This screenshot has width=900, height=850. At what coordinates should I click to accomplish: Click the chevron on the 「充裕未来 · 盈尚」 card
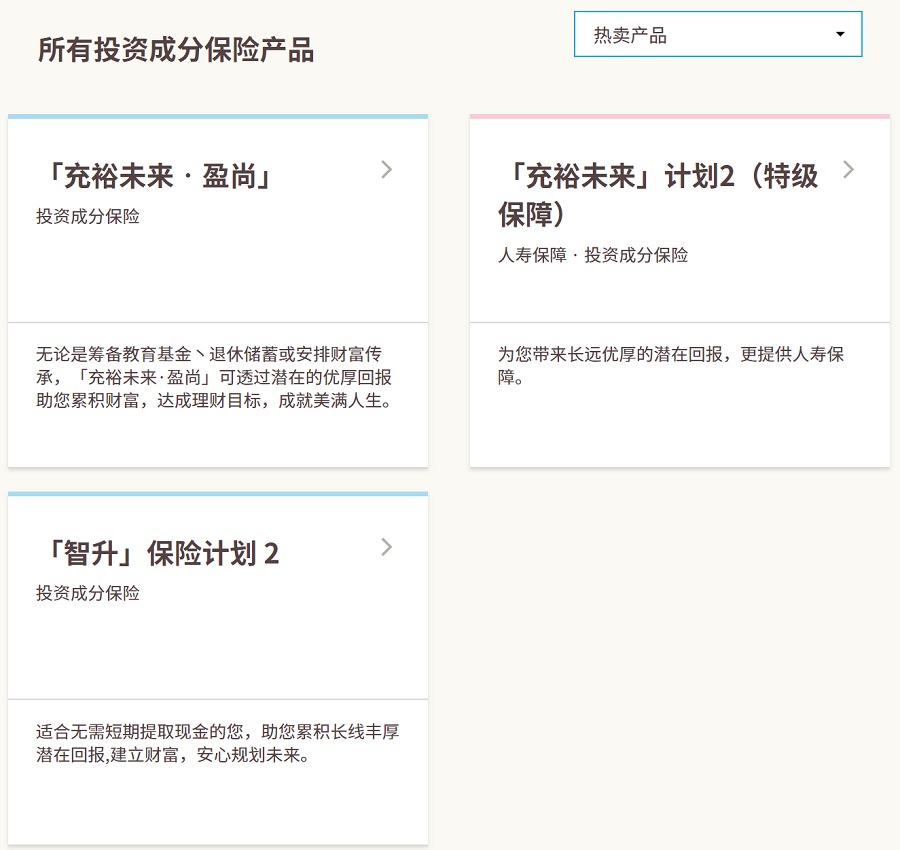click(387, 170)
